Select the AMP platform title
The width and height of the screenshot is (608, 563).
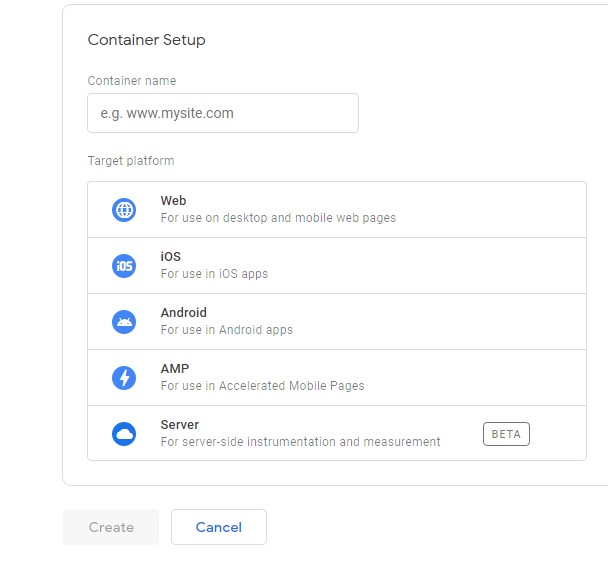pos(175,369)
